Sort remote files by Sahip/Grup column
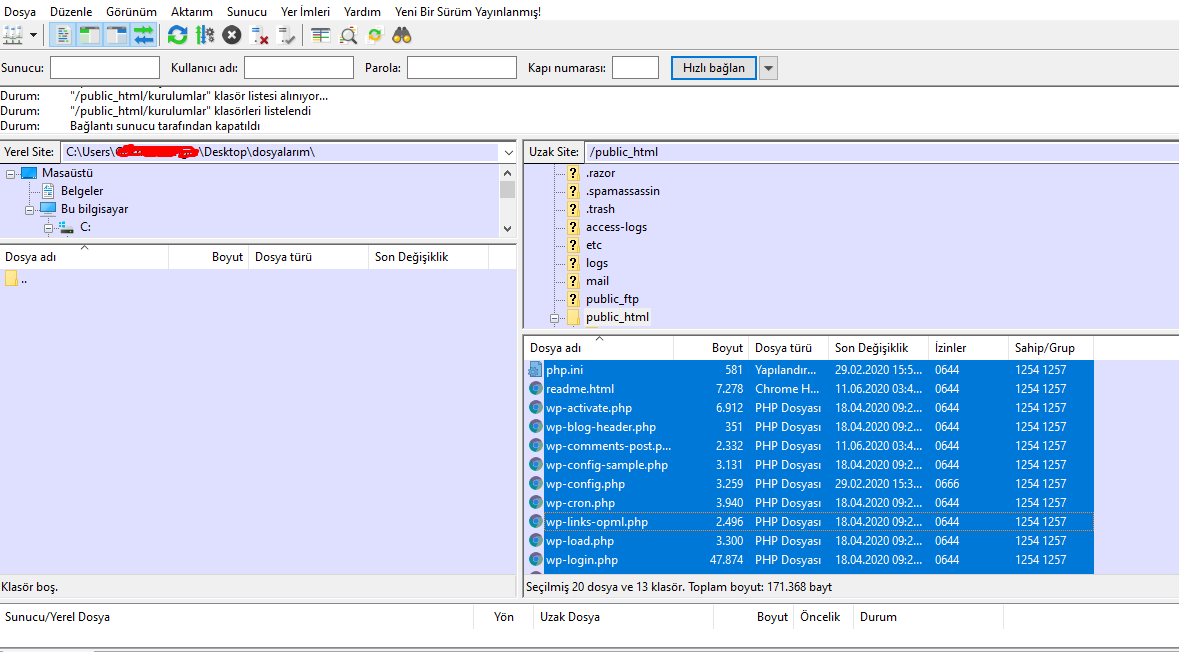Screen dimensions: 1179x652 click(1050, 347)
